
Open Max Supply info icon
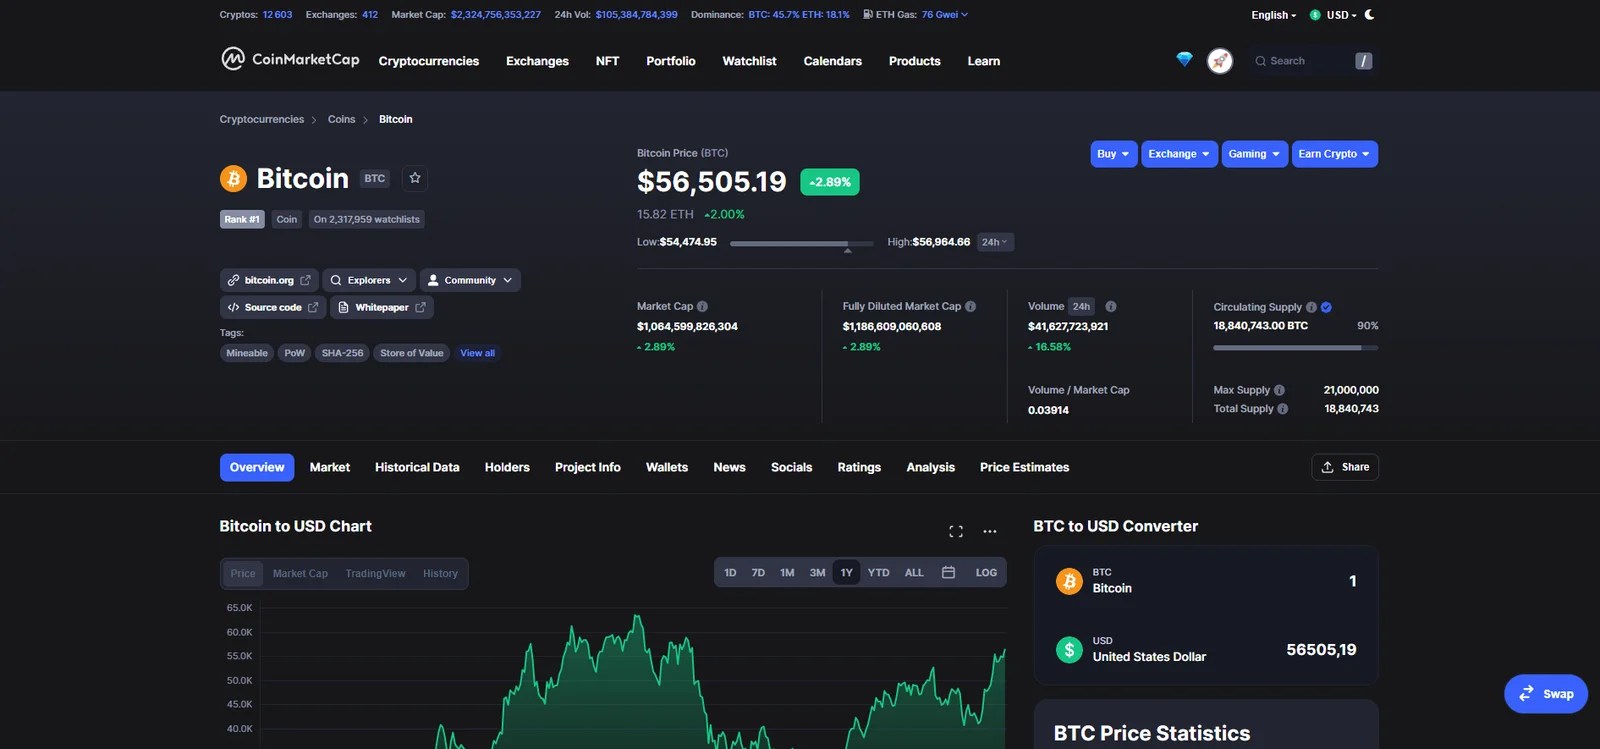[1279, 390]
